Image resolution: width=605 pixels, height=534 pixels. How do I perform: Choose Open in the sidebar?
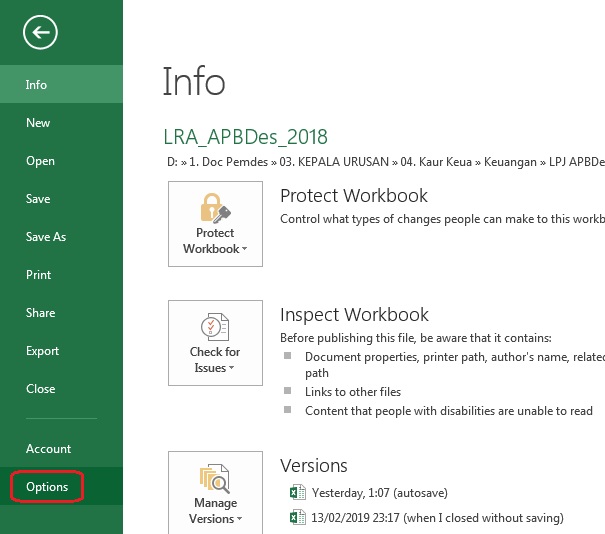pyautogui.click(x=61, y=161)
